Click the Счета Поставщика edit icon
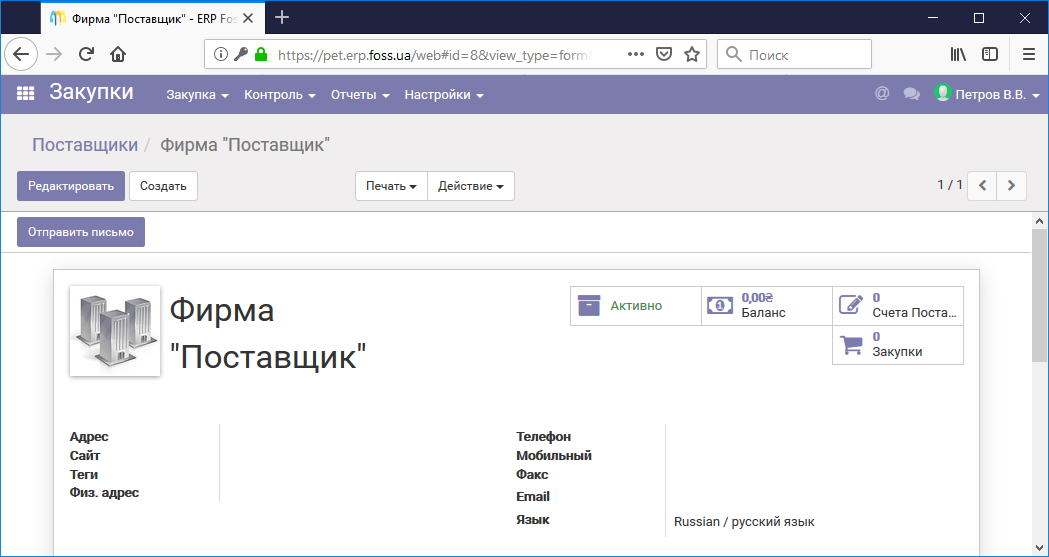 (850, 306)
